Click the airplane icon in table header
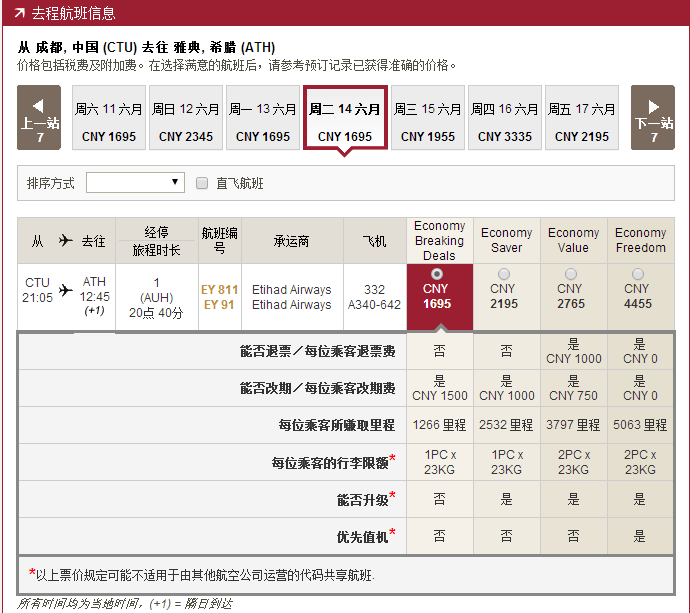Viewport: 690px width, 613px height. pyautogui.click(x=66, y=240)
